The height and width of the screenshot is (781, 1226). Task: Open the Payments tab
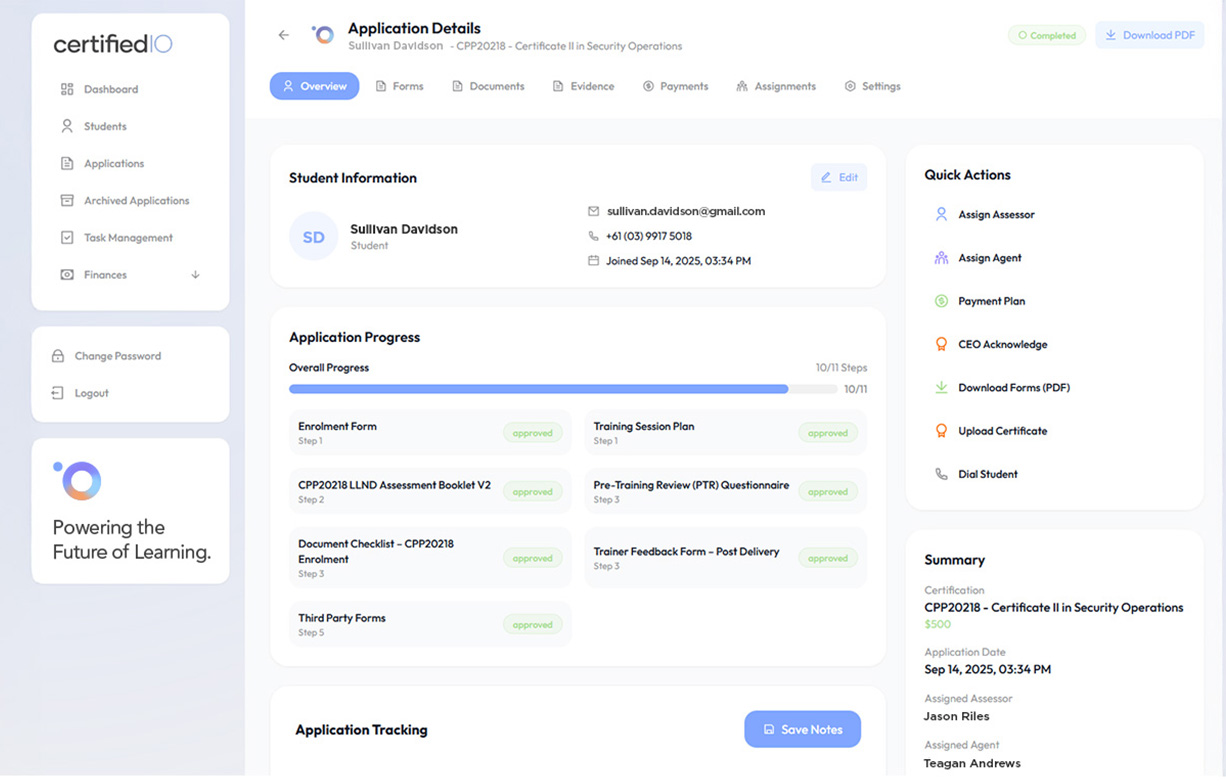coord(675,86)
